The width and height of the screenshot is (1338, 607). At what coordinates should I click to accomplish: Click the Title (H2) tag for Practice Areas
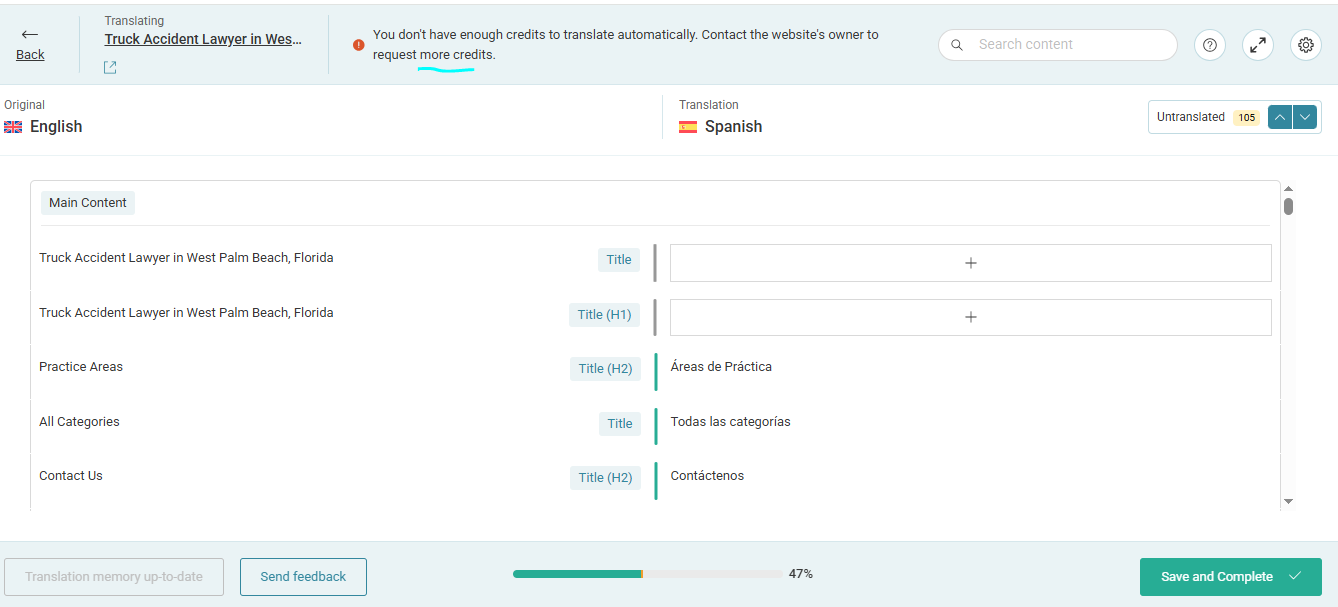(x=605, y=369)
